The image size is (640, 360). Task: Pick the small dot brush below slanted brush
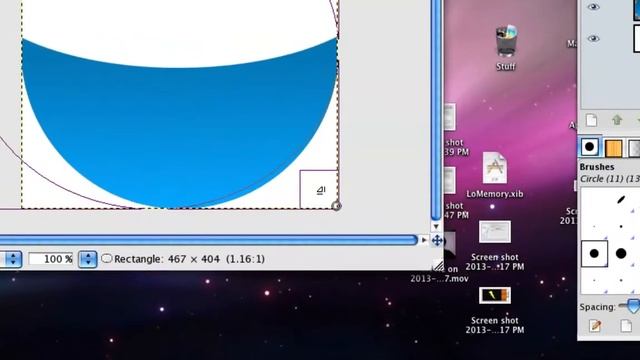[x=621, y=227]
